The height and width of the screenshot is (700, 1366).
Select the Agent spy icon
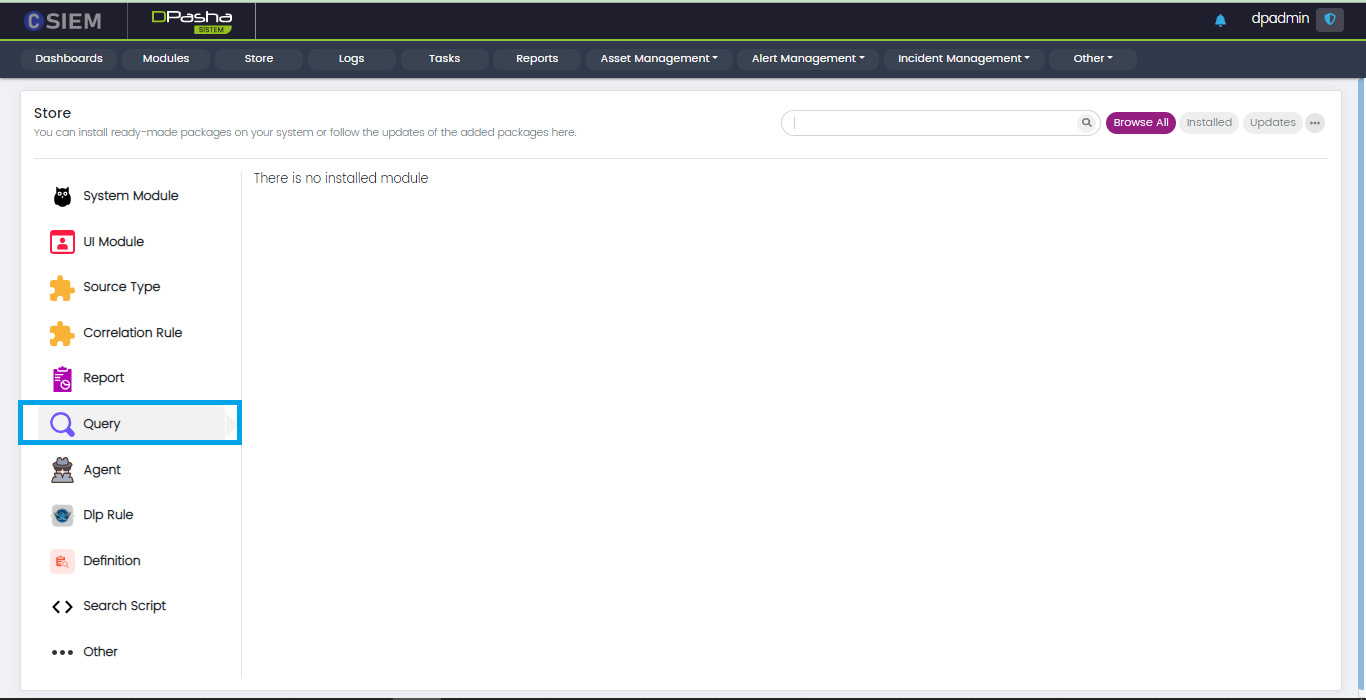click(x=62, y=470)
